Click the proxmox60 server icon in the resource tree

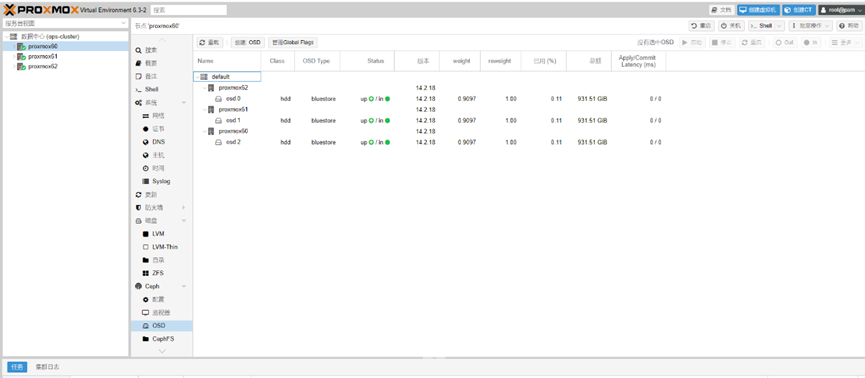click(22, 47)
